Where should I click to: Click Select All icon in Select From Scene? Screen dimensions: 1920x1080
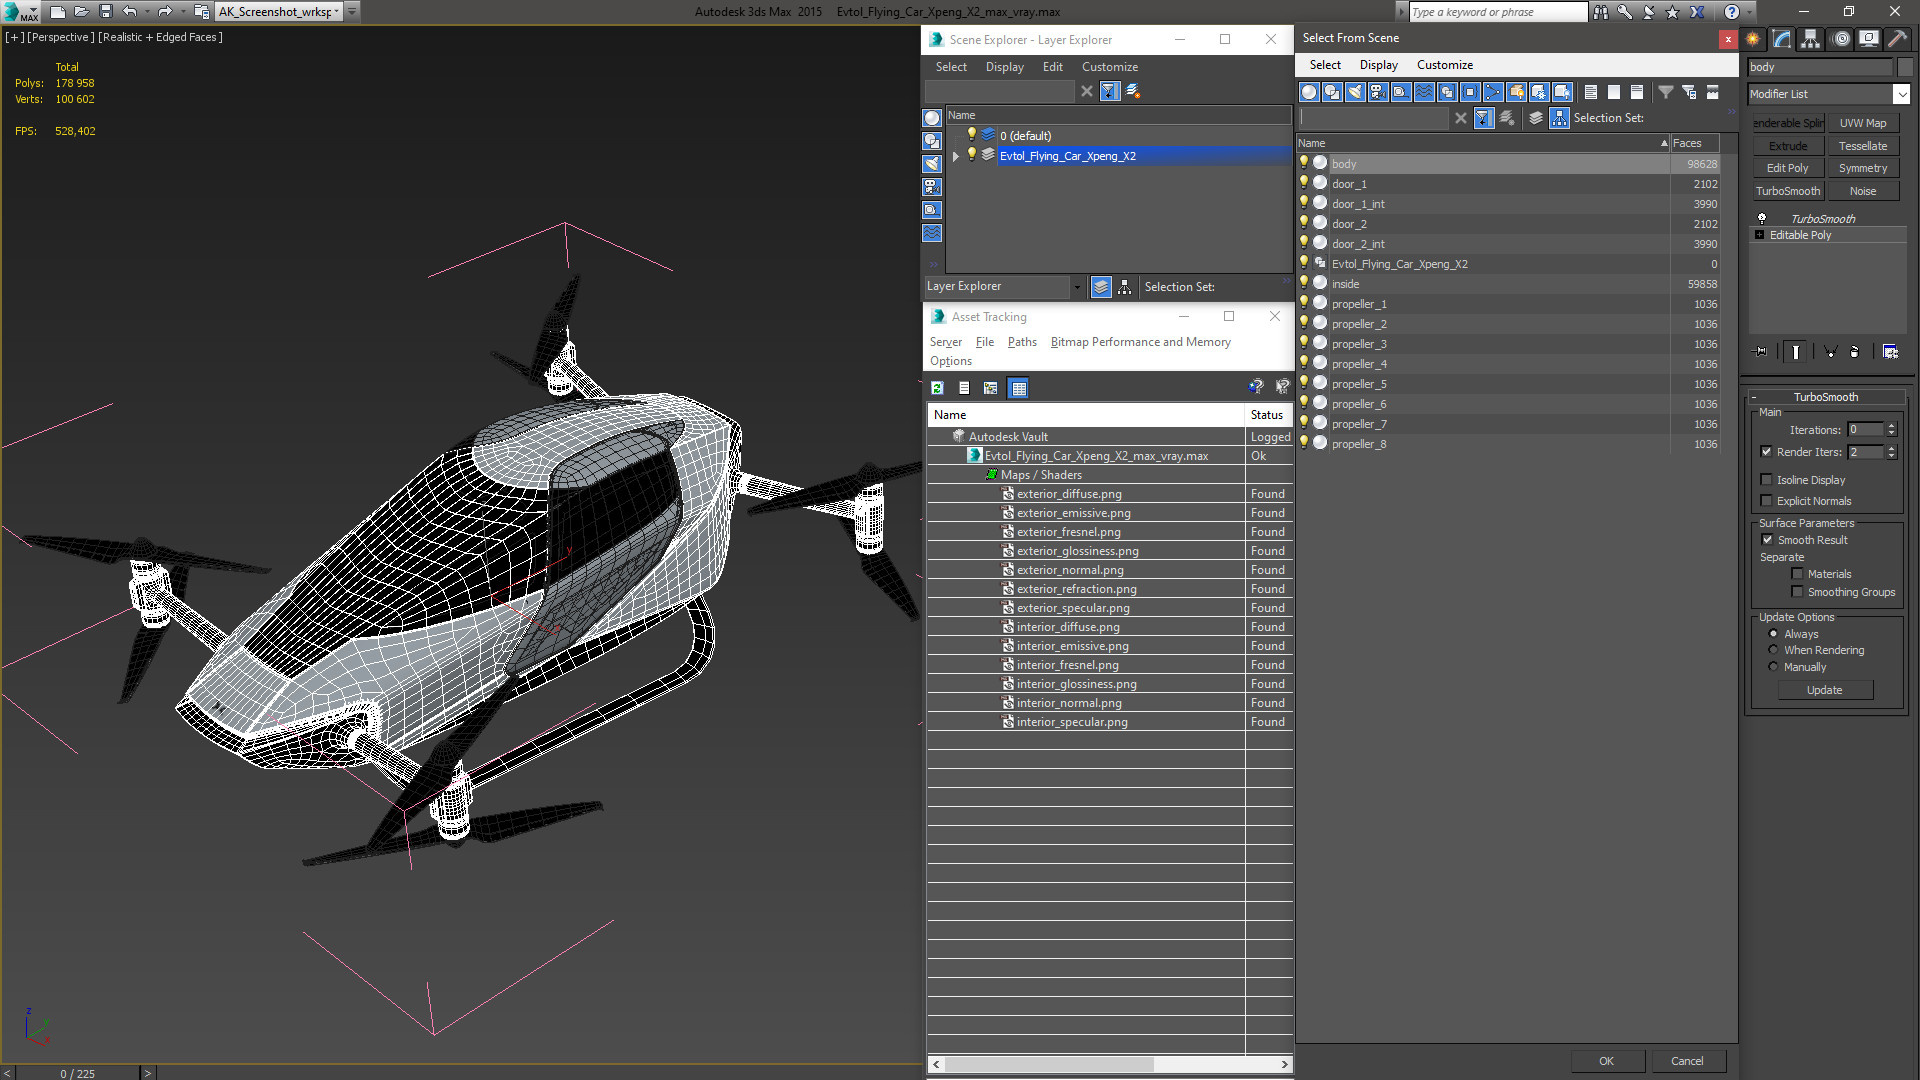click(x=1591, y=92)
